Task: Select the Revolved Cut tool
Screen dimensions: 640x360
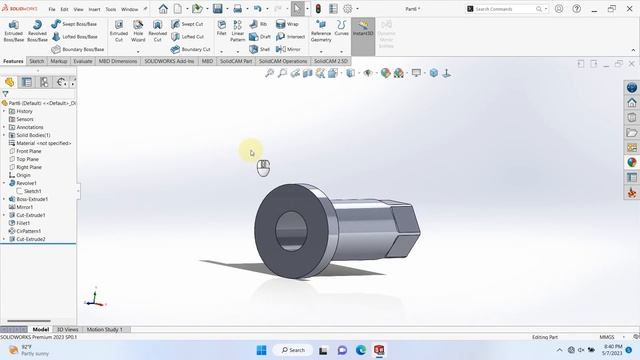Action: click(158, 31)
